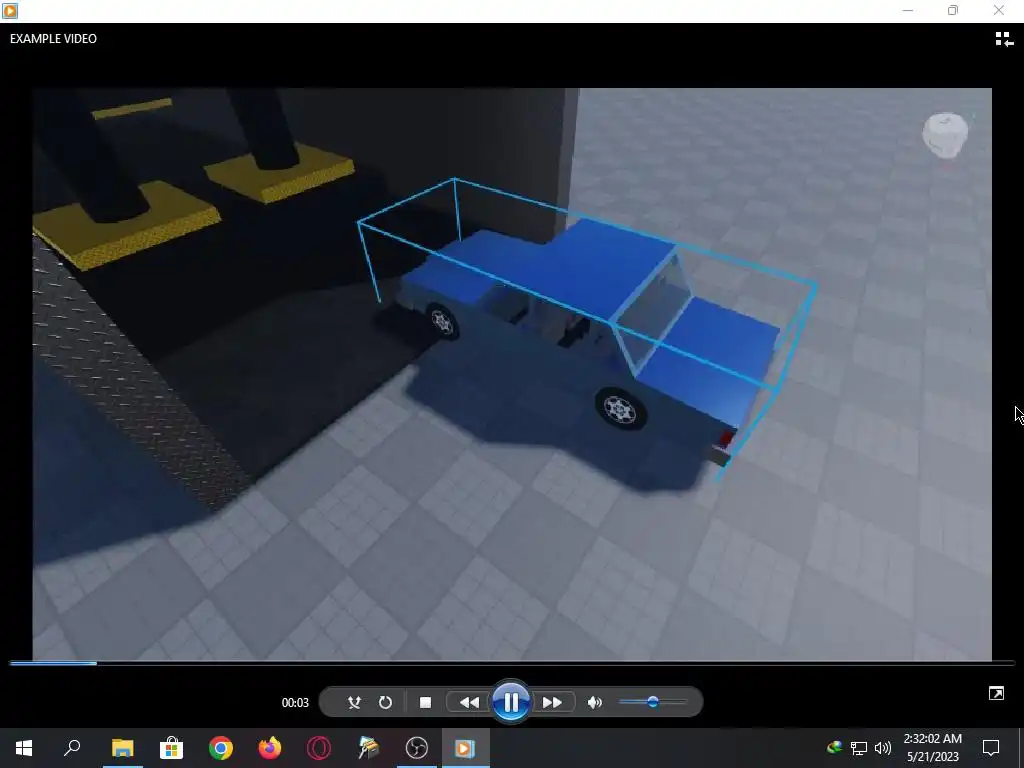Screen dimensions: 1024x768
Task: Open the striped flag app in taskbar
Action: pos(368,748)
